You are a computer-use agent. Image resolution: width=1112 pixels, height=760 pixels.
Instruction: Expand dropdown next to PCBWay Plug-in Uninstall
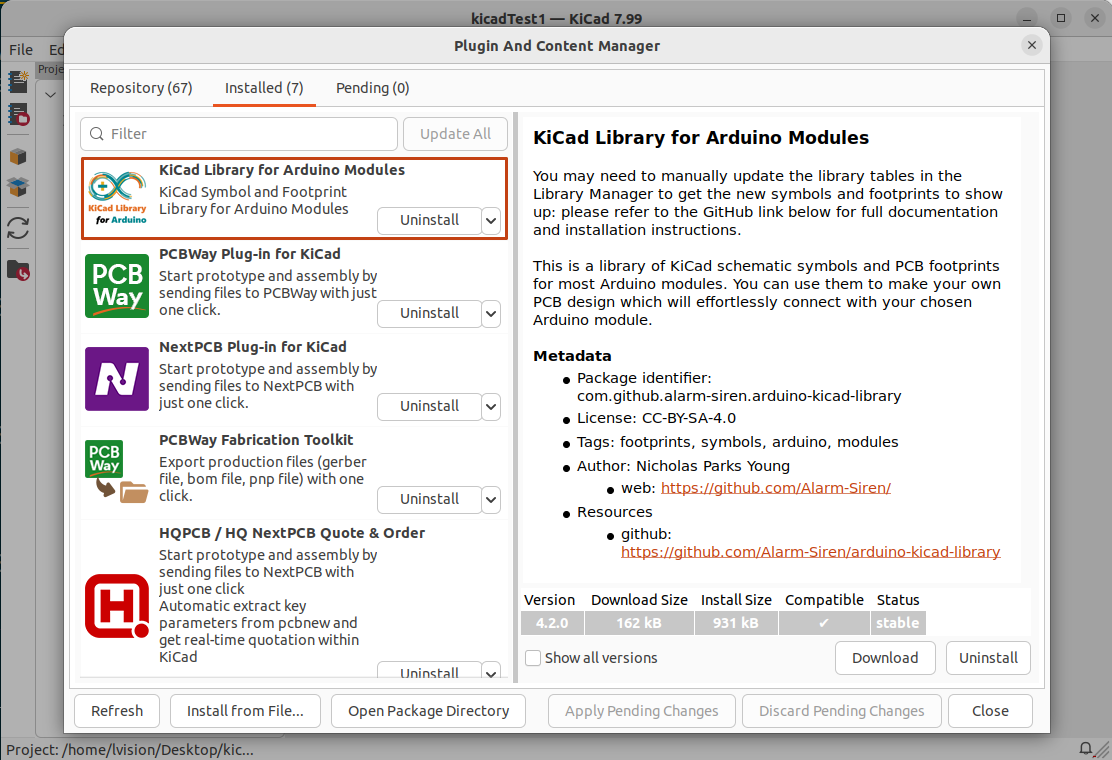point(491,313)
